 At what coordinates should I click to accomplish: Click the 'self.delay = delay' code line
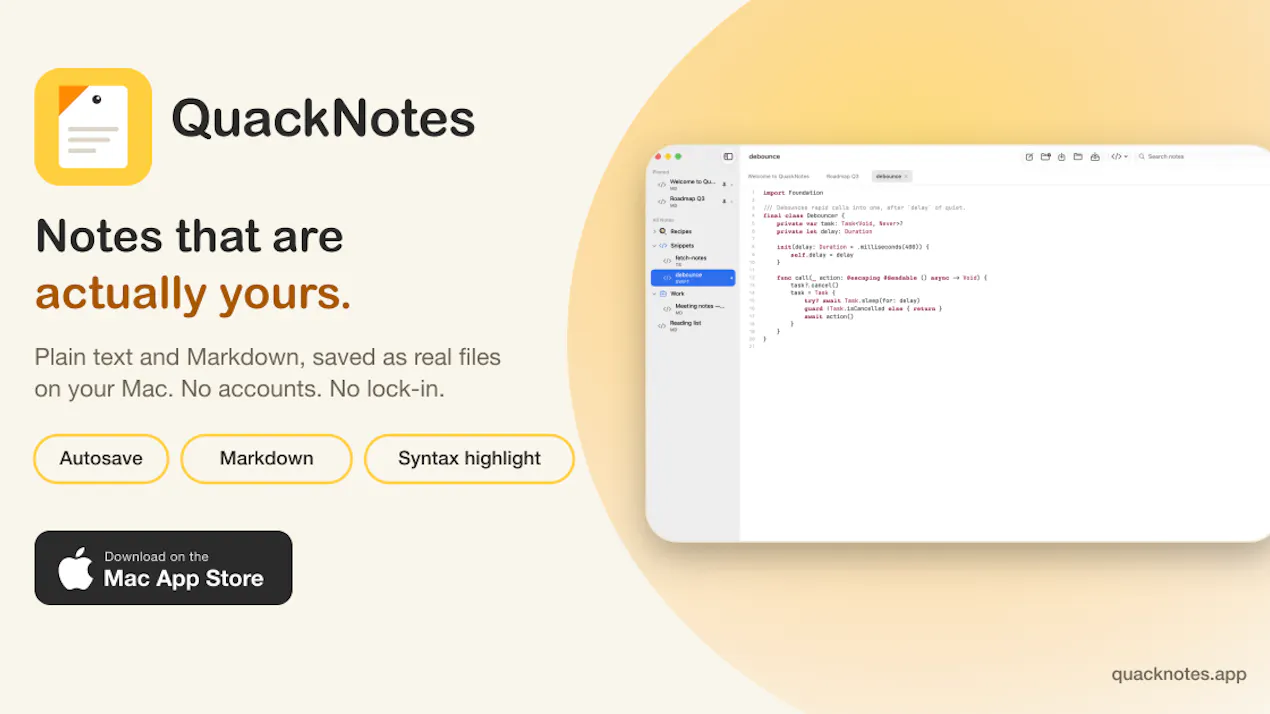[822, 254]
